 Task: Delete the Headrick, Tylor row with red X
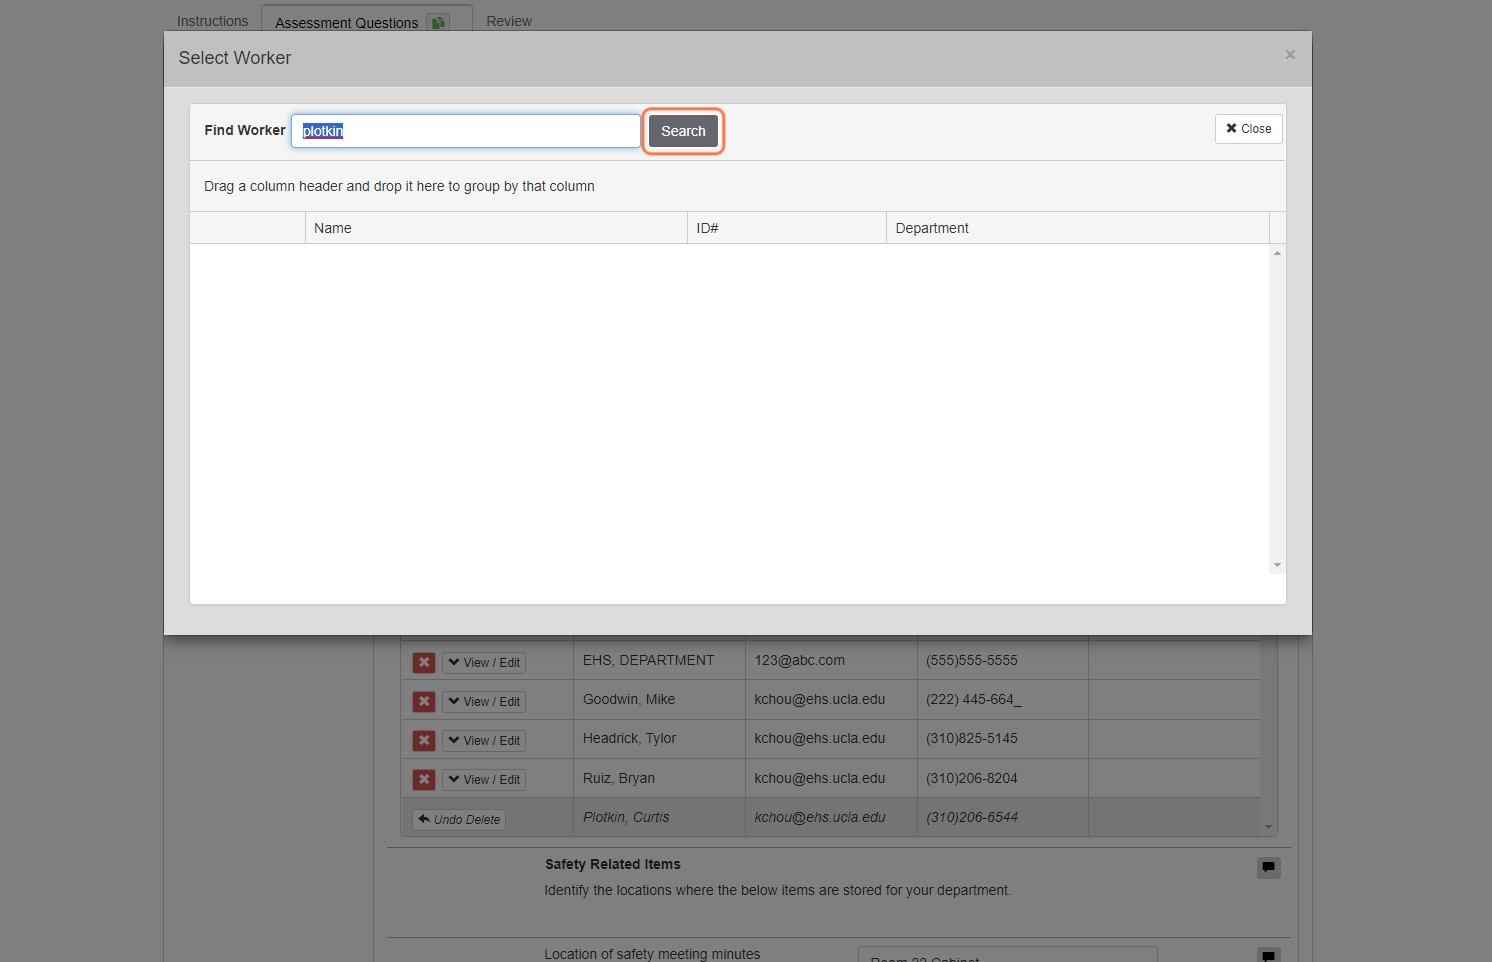point(424,740)
